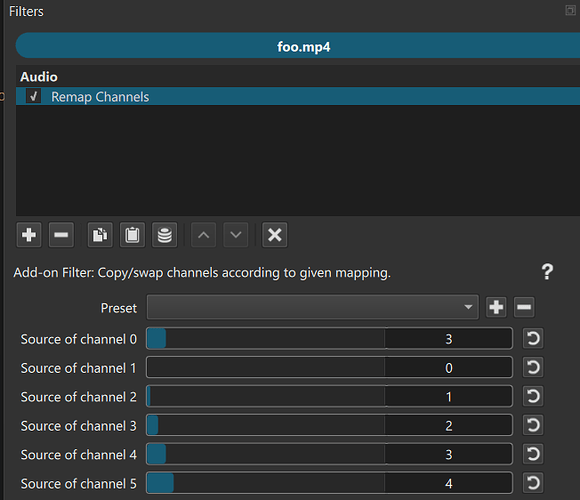The height and width of the screenshot is (500, 580).
Task: Click the channel 1 value field showing 0
Action: 448,367
